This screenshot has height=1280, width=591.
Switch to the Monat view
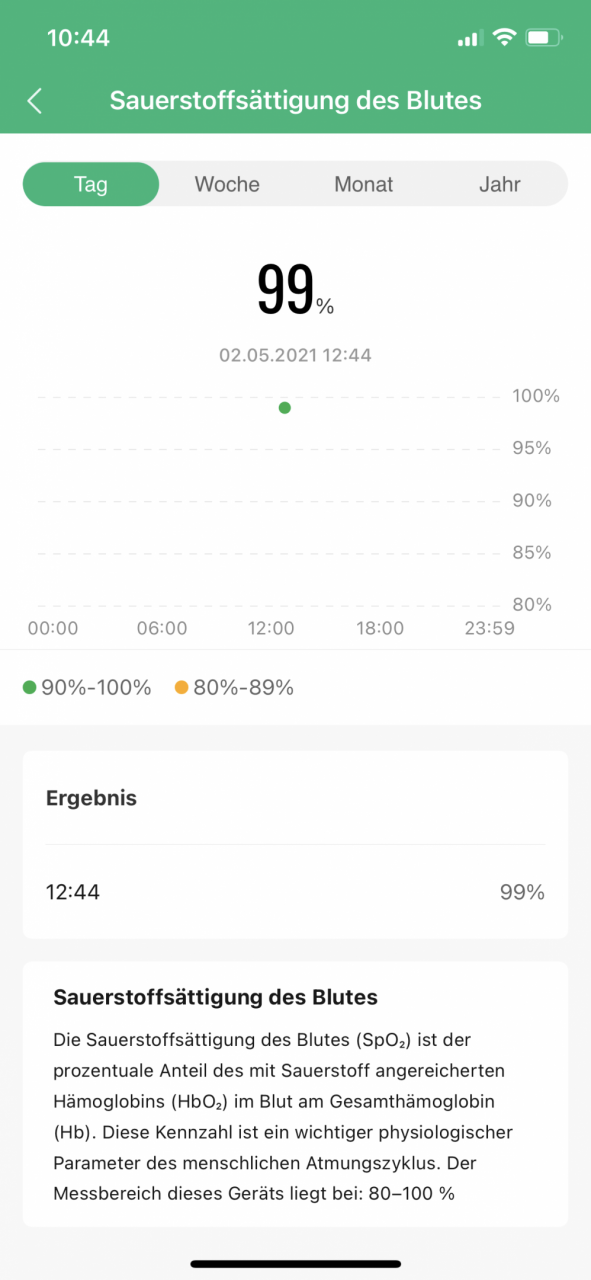click(x=364, y=184)
